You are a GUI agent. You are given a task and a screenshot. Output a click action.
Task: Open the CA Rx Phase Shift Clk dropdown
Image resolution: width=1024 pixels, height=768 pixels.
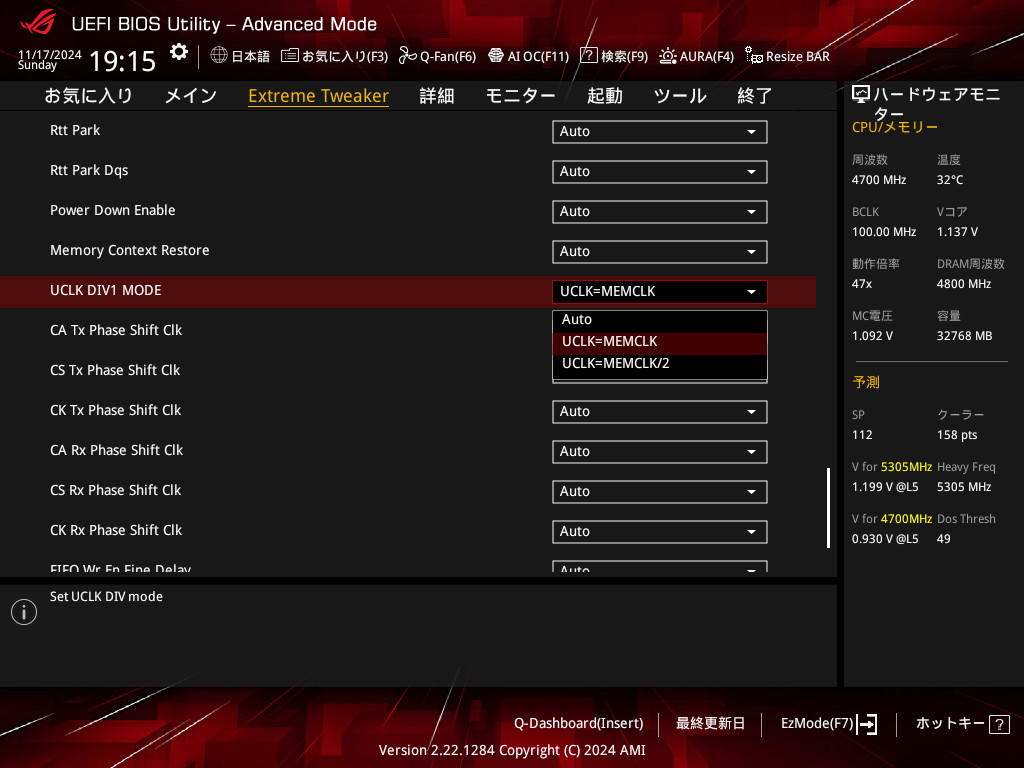660,451
